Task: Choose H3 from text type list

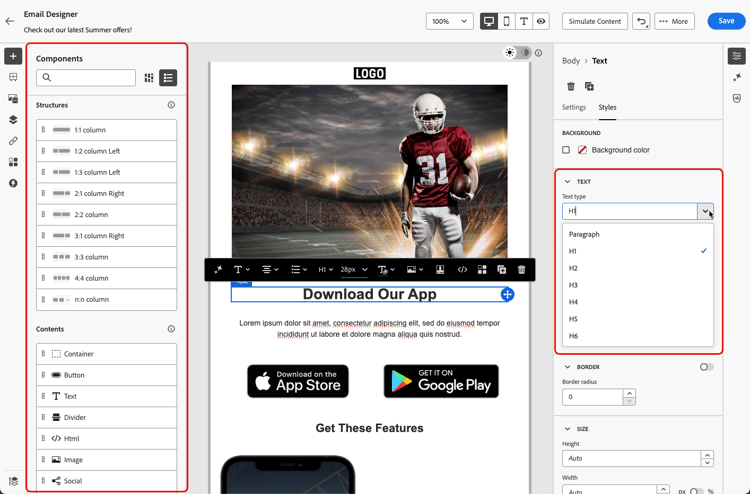Action: [x=638, y=285]
